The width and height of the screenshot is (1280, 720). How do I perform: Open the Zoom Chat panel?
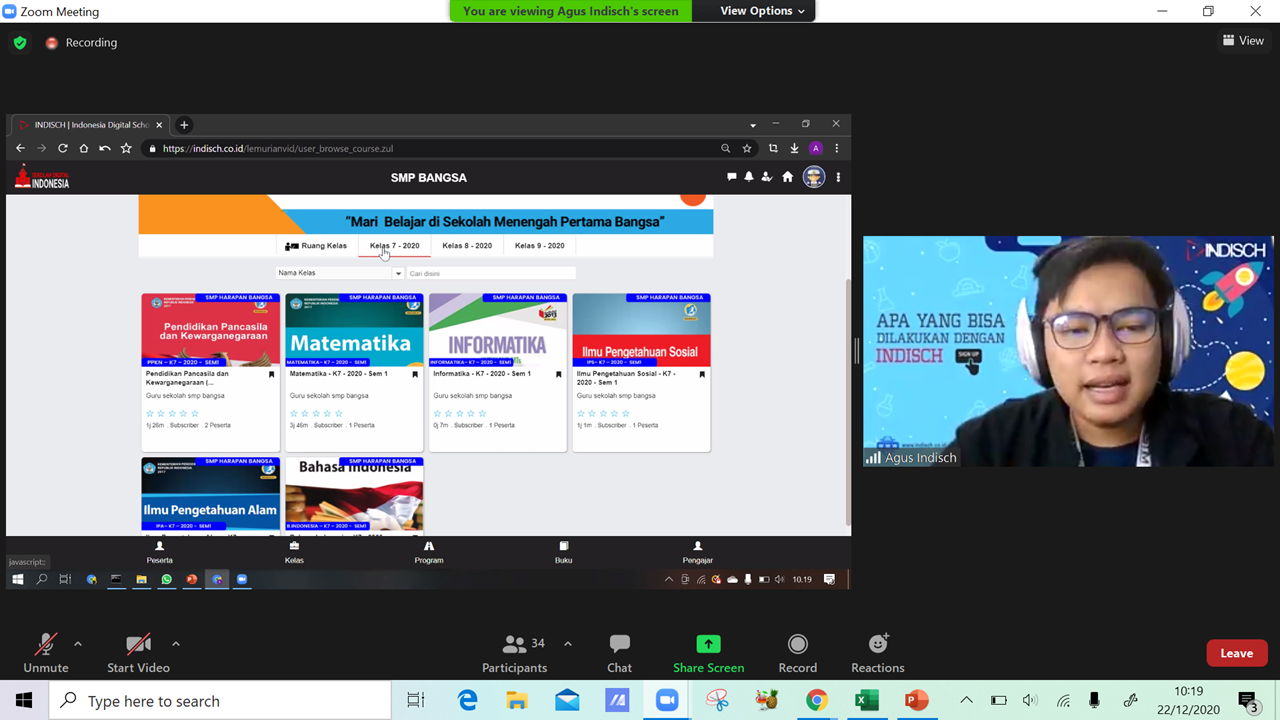[x=619, y=654]
